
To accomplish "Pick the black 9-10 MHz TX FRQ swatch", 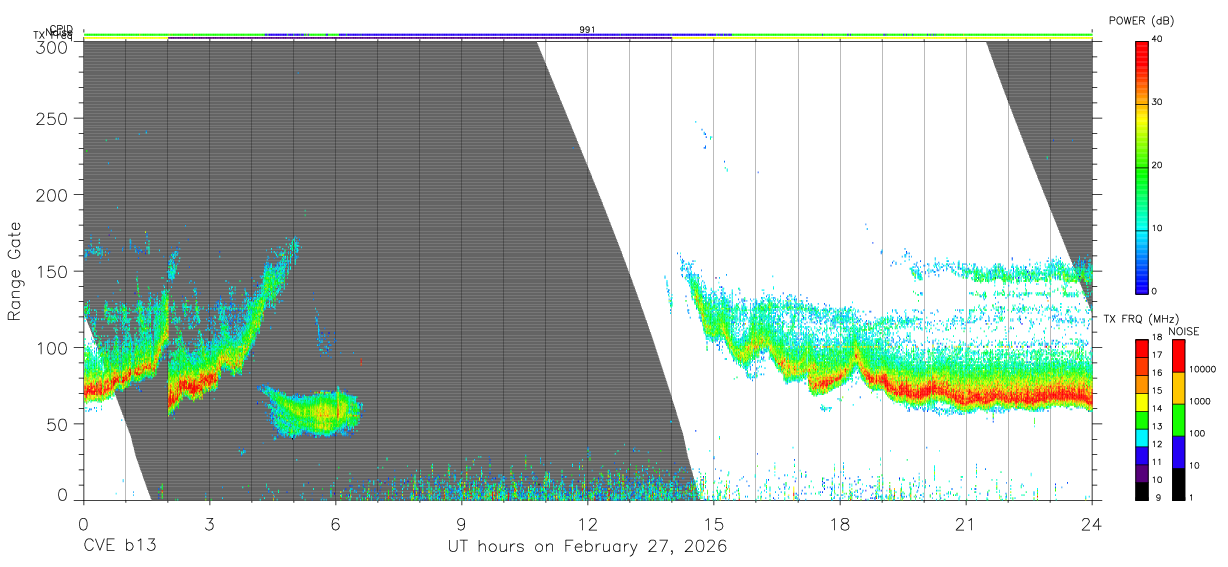I will 1142,490.
